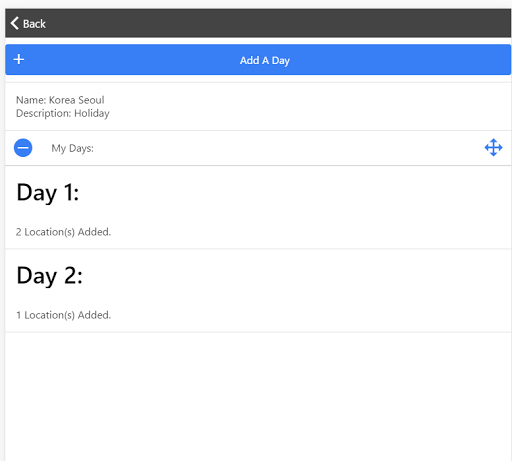The image size is (512, 461).
Task: Click empty space in the My Days row
Action: [x=287, y=148]
